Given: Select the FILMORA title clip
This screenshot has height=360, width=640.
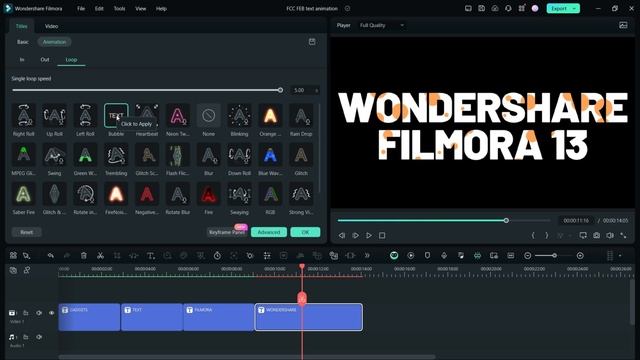Looking at the screenshot, I should click(218, 317).
